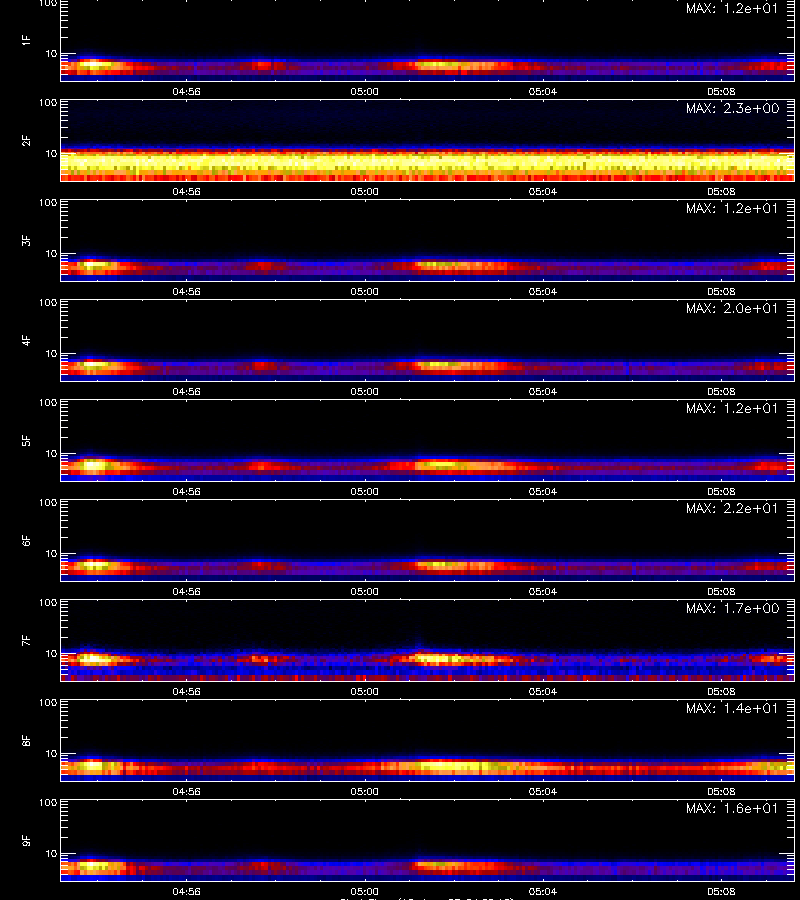Click the 4F panel axis label
800x900 pixels.
pyautogui.click(x=26, y=340)
